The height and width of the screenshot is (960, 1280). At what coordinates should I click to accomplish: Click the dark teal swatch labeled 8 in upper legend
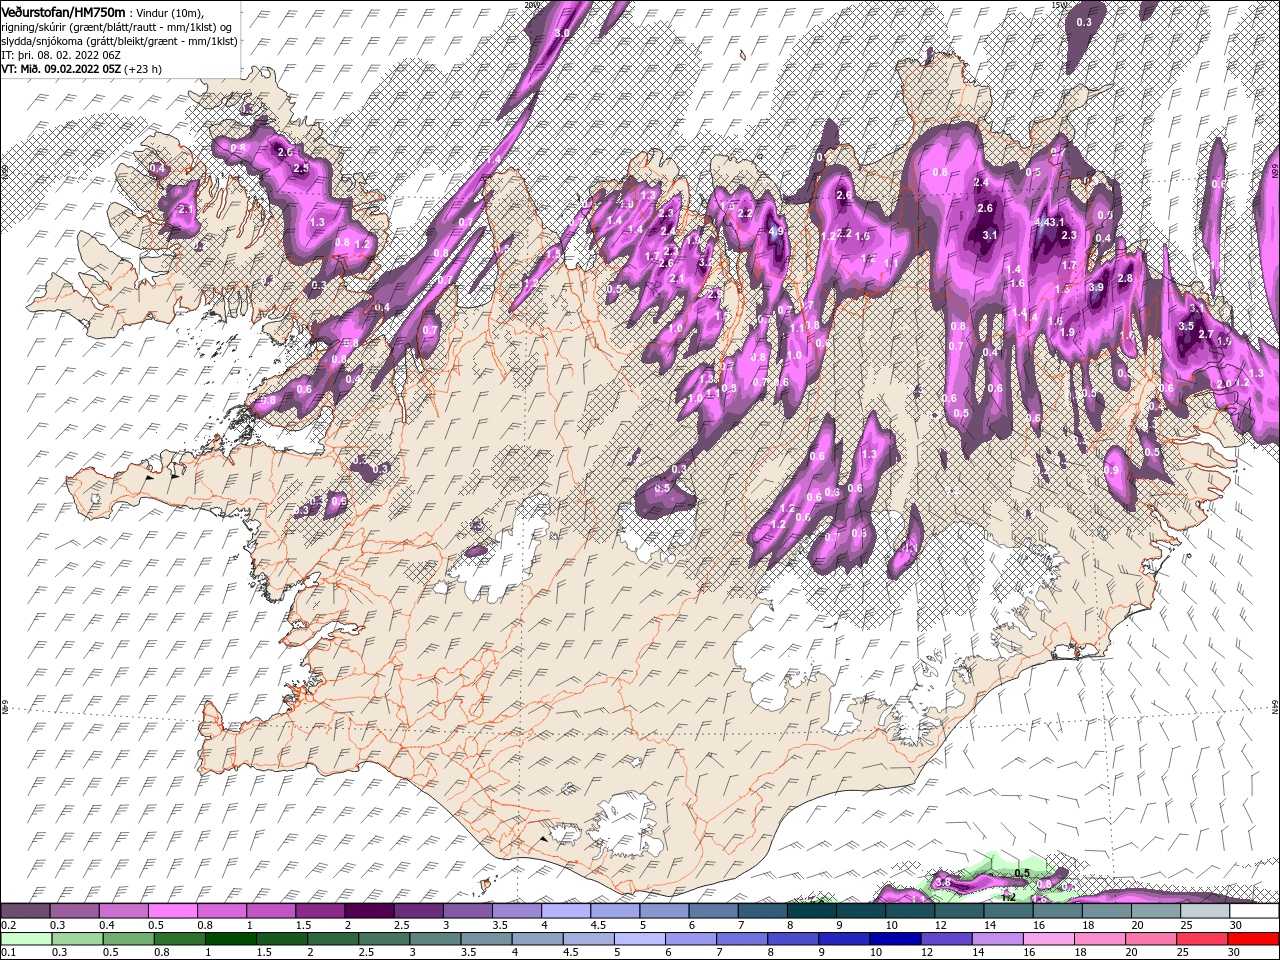click(812, 911)
